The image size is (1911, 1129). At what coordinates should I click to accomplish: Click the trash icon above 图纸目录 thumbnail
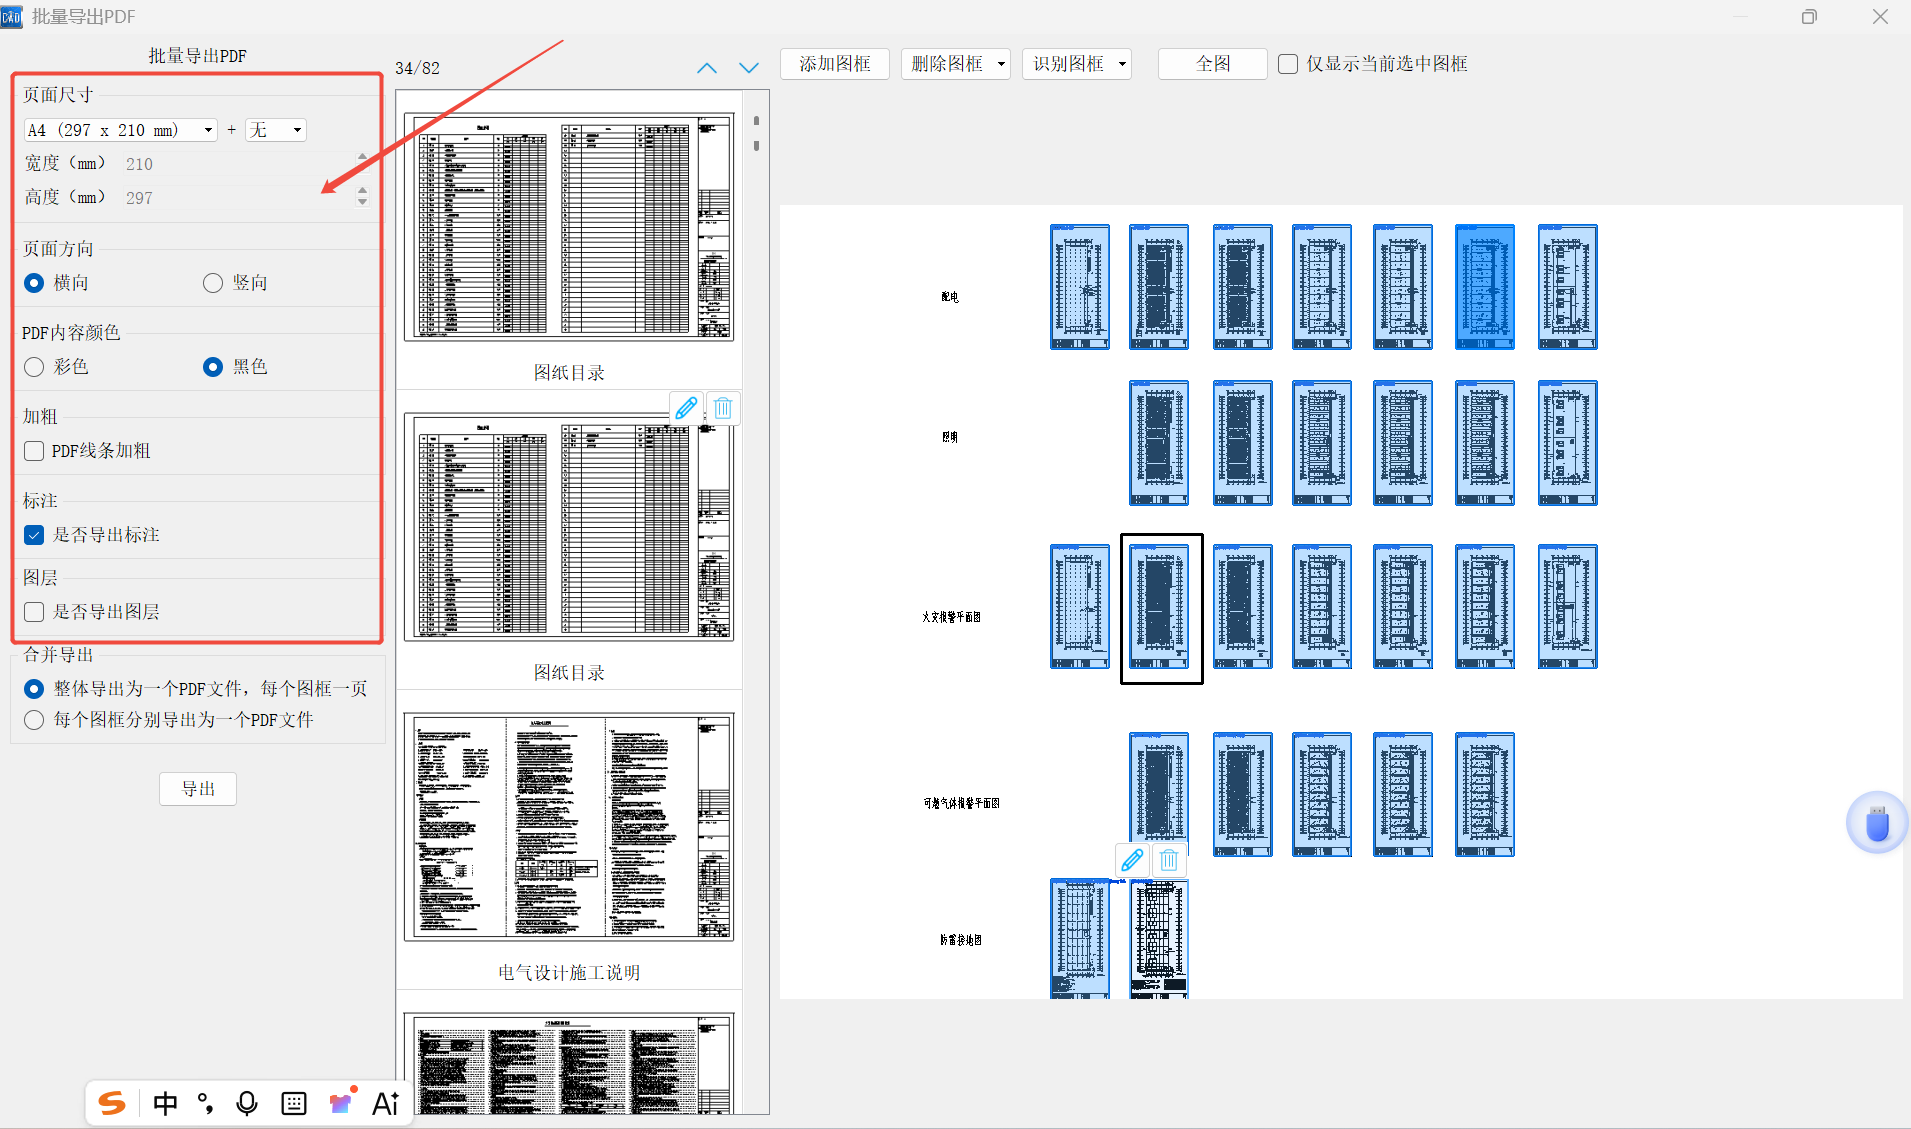pos(723,408)
